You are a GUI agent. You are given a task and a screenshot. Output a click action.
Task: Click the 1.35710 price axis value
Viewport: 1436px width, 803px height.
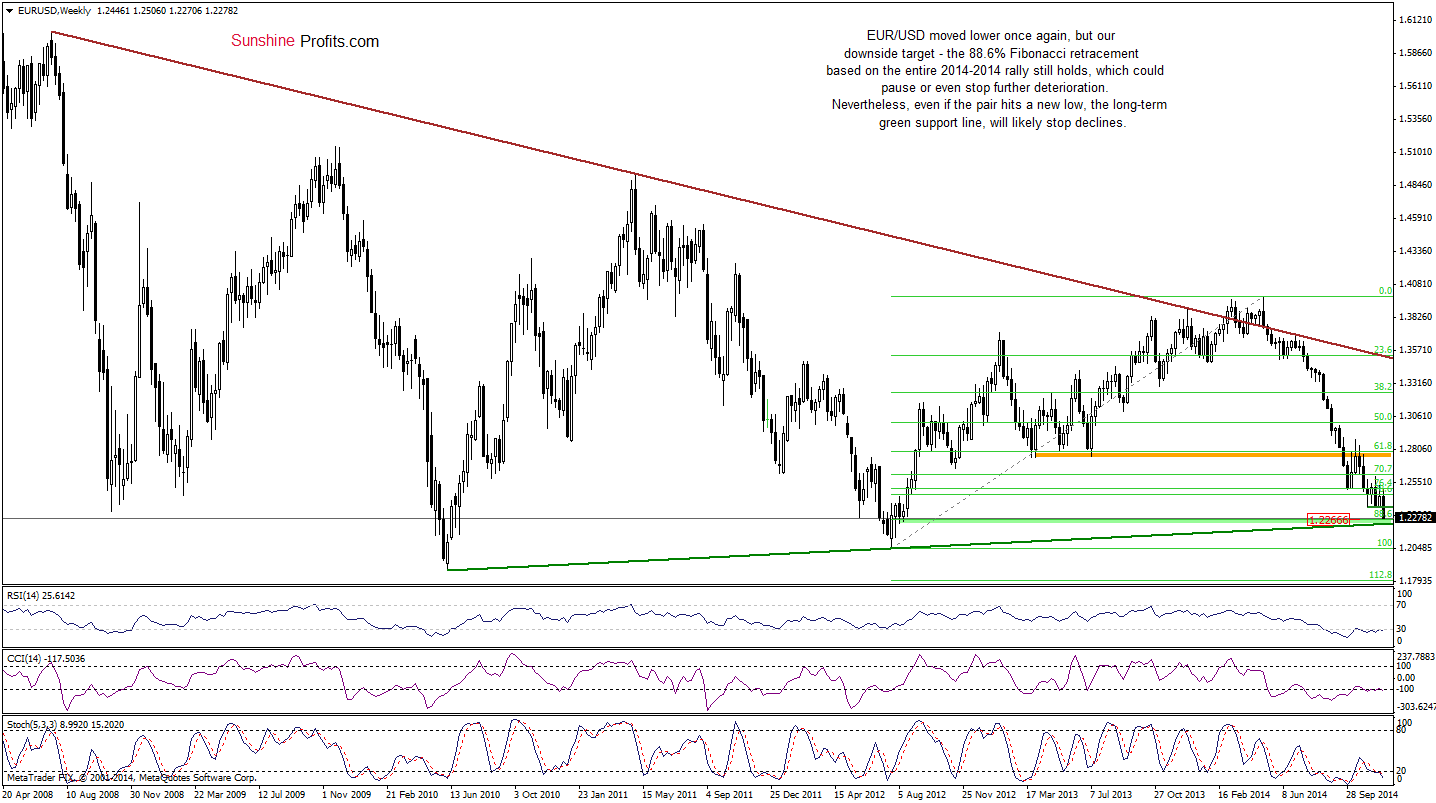(1415, 350)
